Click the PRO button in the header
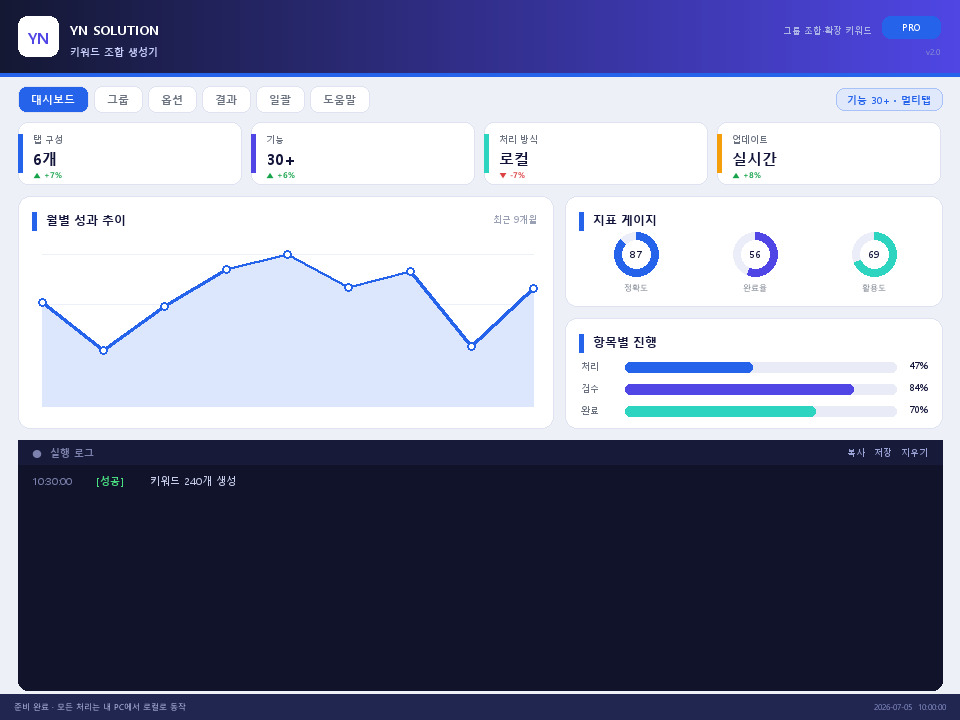Viewport: 960px width, 720px height. (x=911, y=28)
